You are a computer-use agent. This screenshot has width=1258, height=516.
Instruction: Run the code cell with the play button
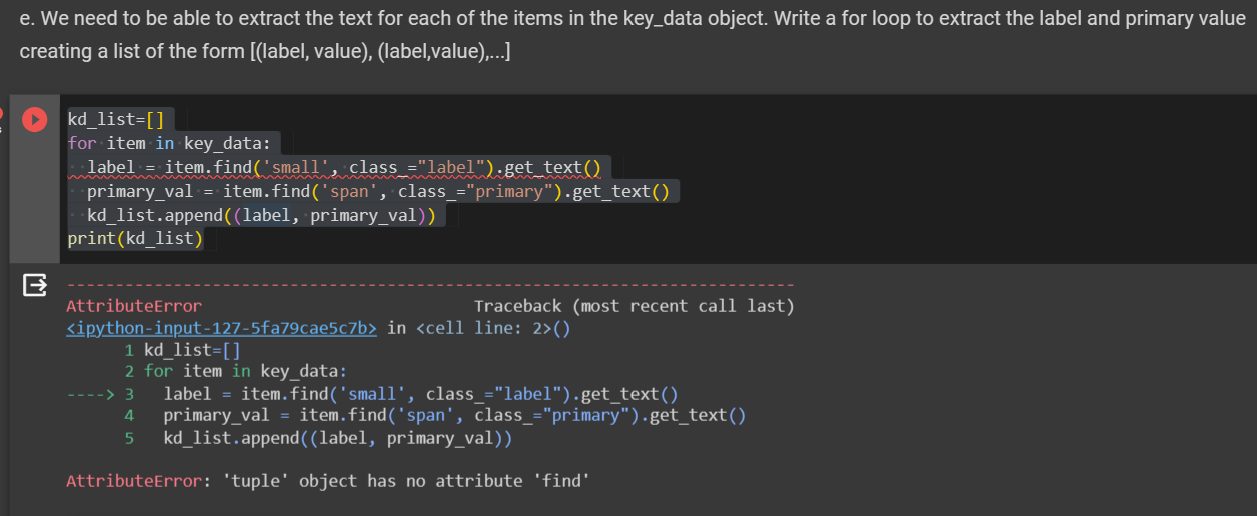click(35, 119)
